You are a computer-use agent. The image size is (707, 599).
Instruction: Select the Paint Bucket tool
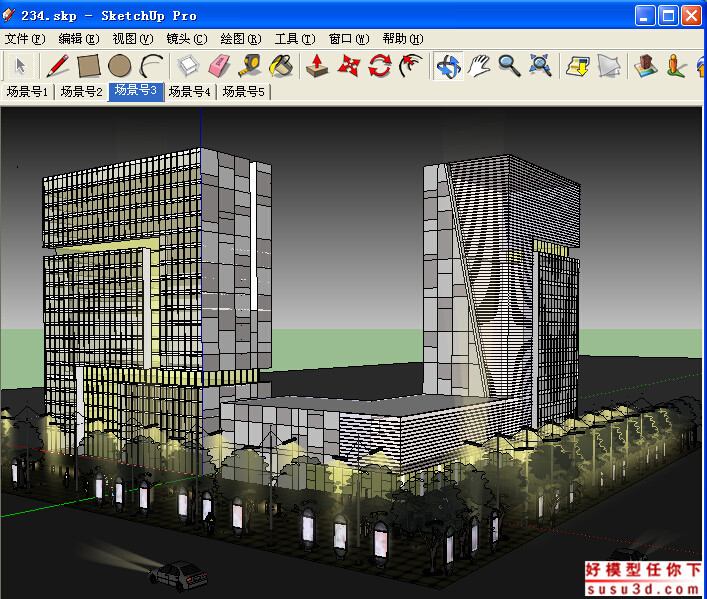pos(281,66)
